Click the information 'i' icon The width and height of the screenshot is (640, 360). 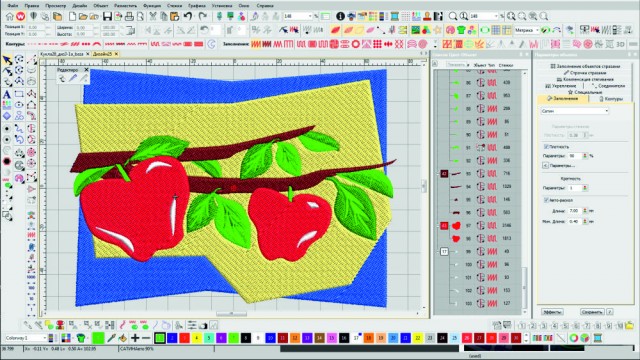(340, 16)
